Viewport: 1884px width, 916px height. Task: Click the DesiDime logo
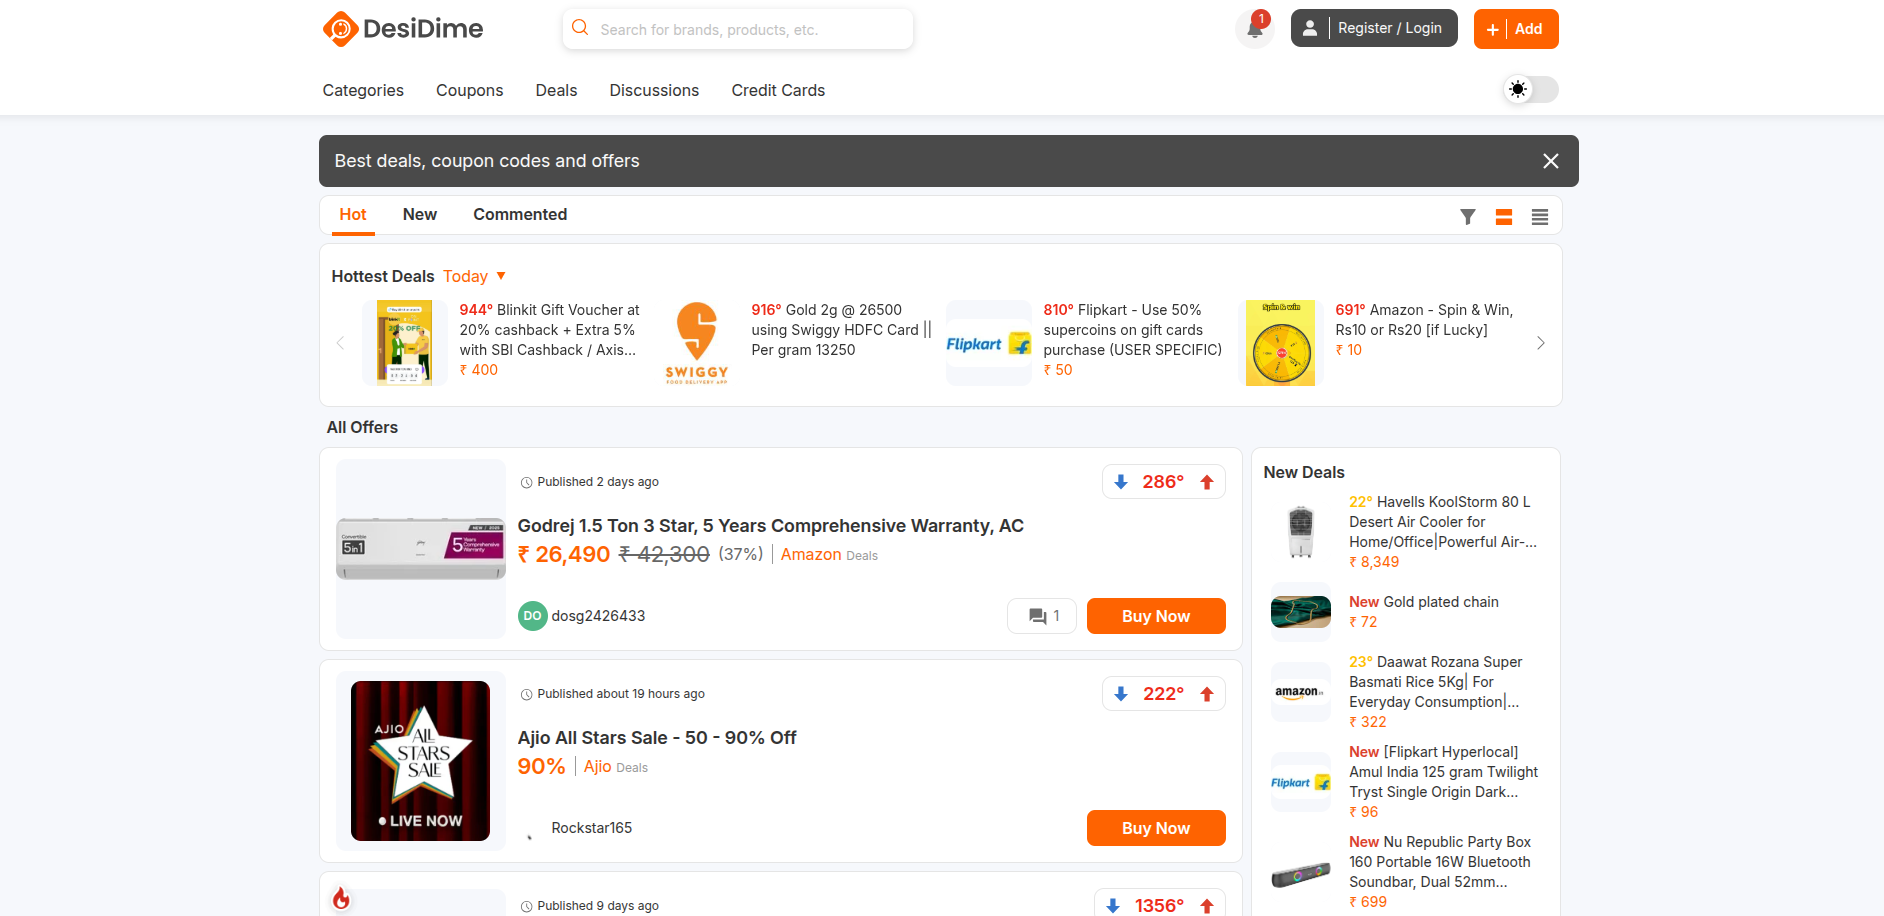tap(403, 29)
